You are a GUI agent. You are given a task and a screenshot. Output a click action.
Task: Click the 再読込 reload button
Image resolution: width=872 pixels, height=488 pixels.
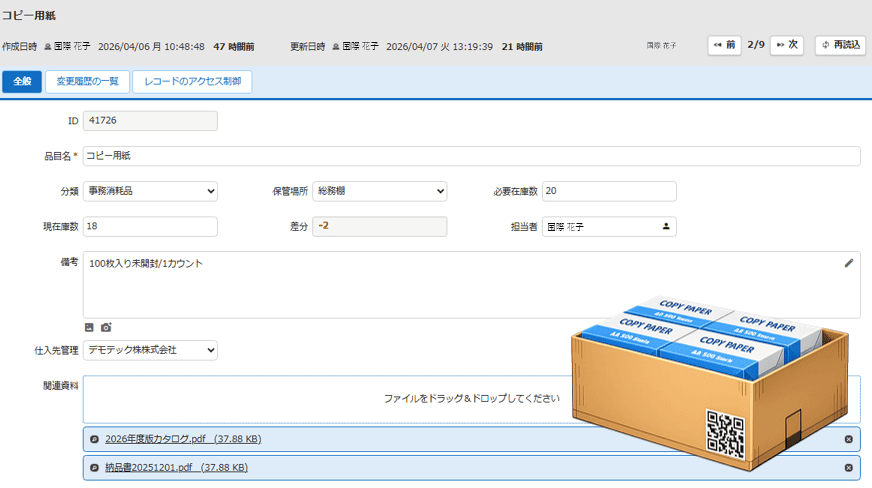pos(840,45)
